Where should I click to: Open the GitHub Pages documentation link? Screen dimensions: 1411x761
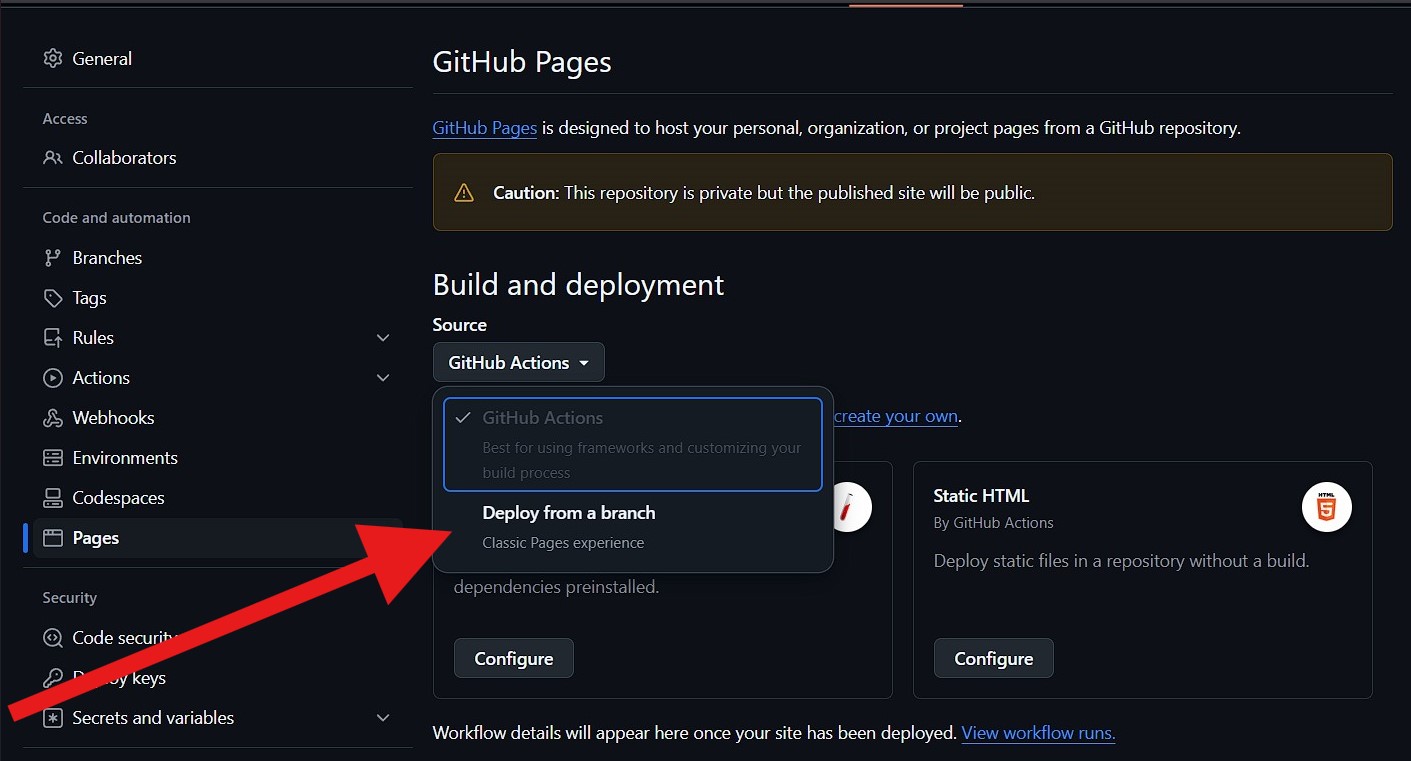[484, 127]
